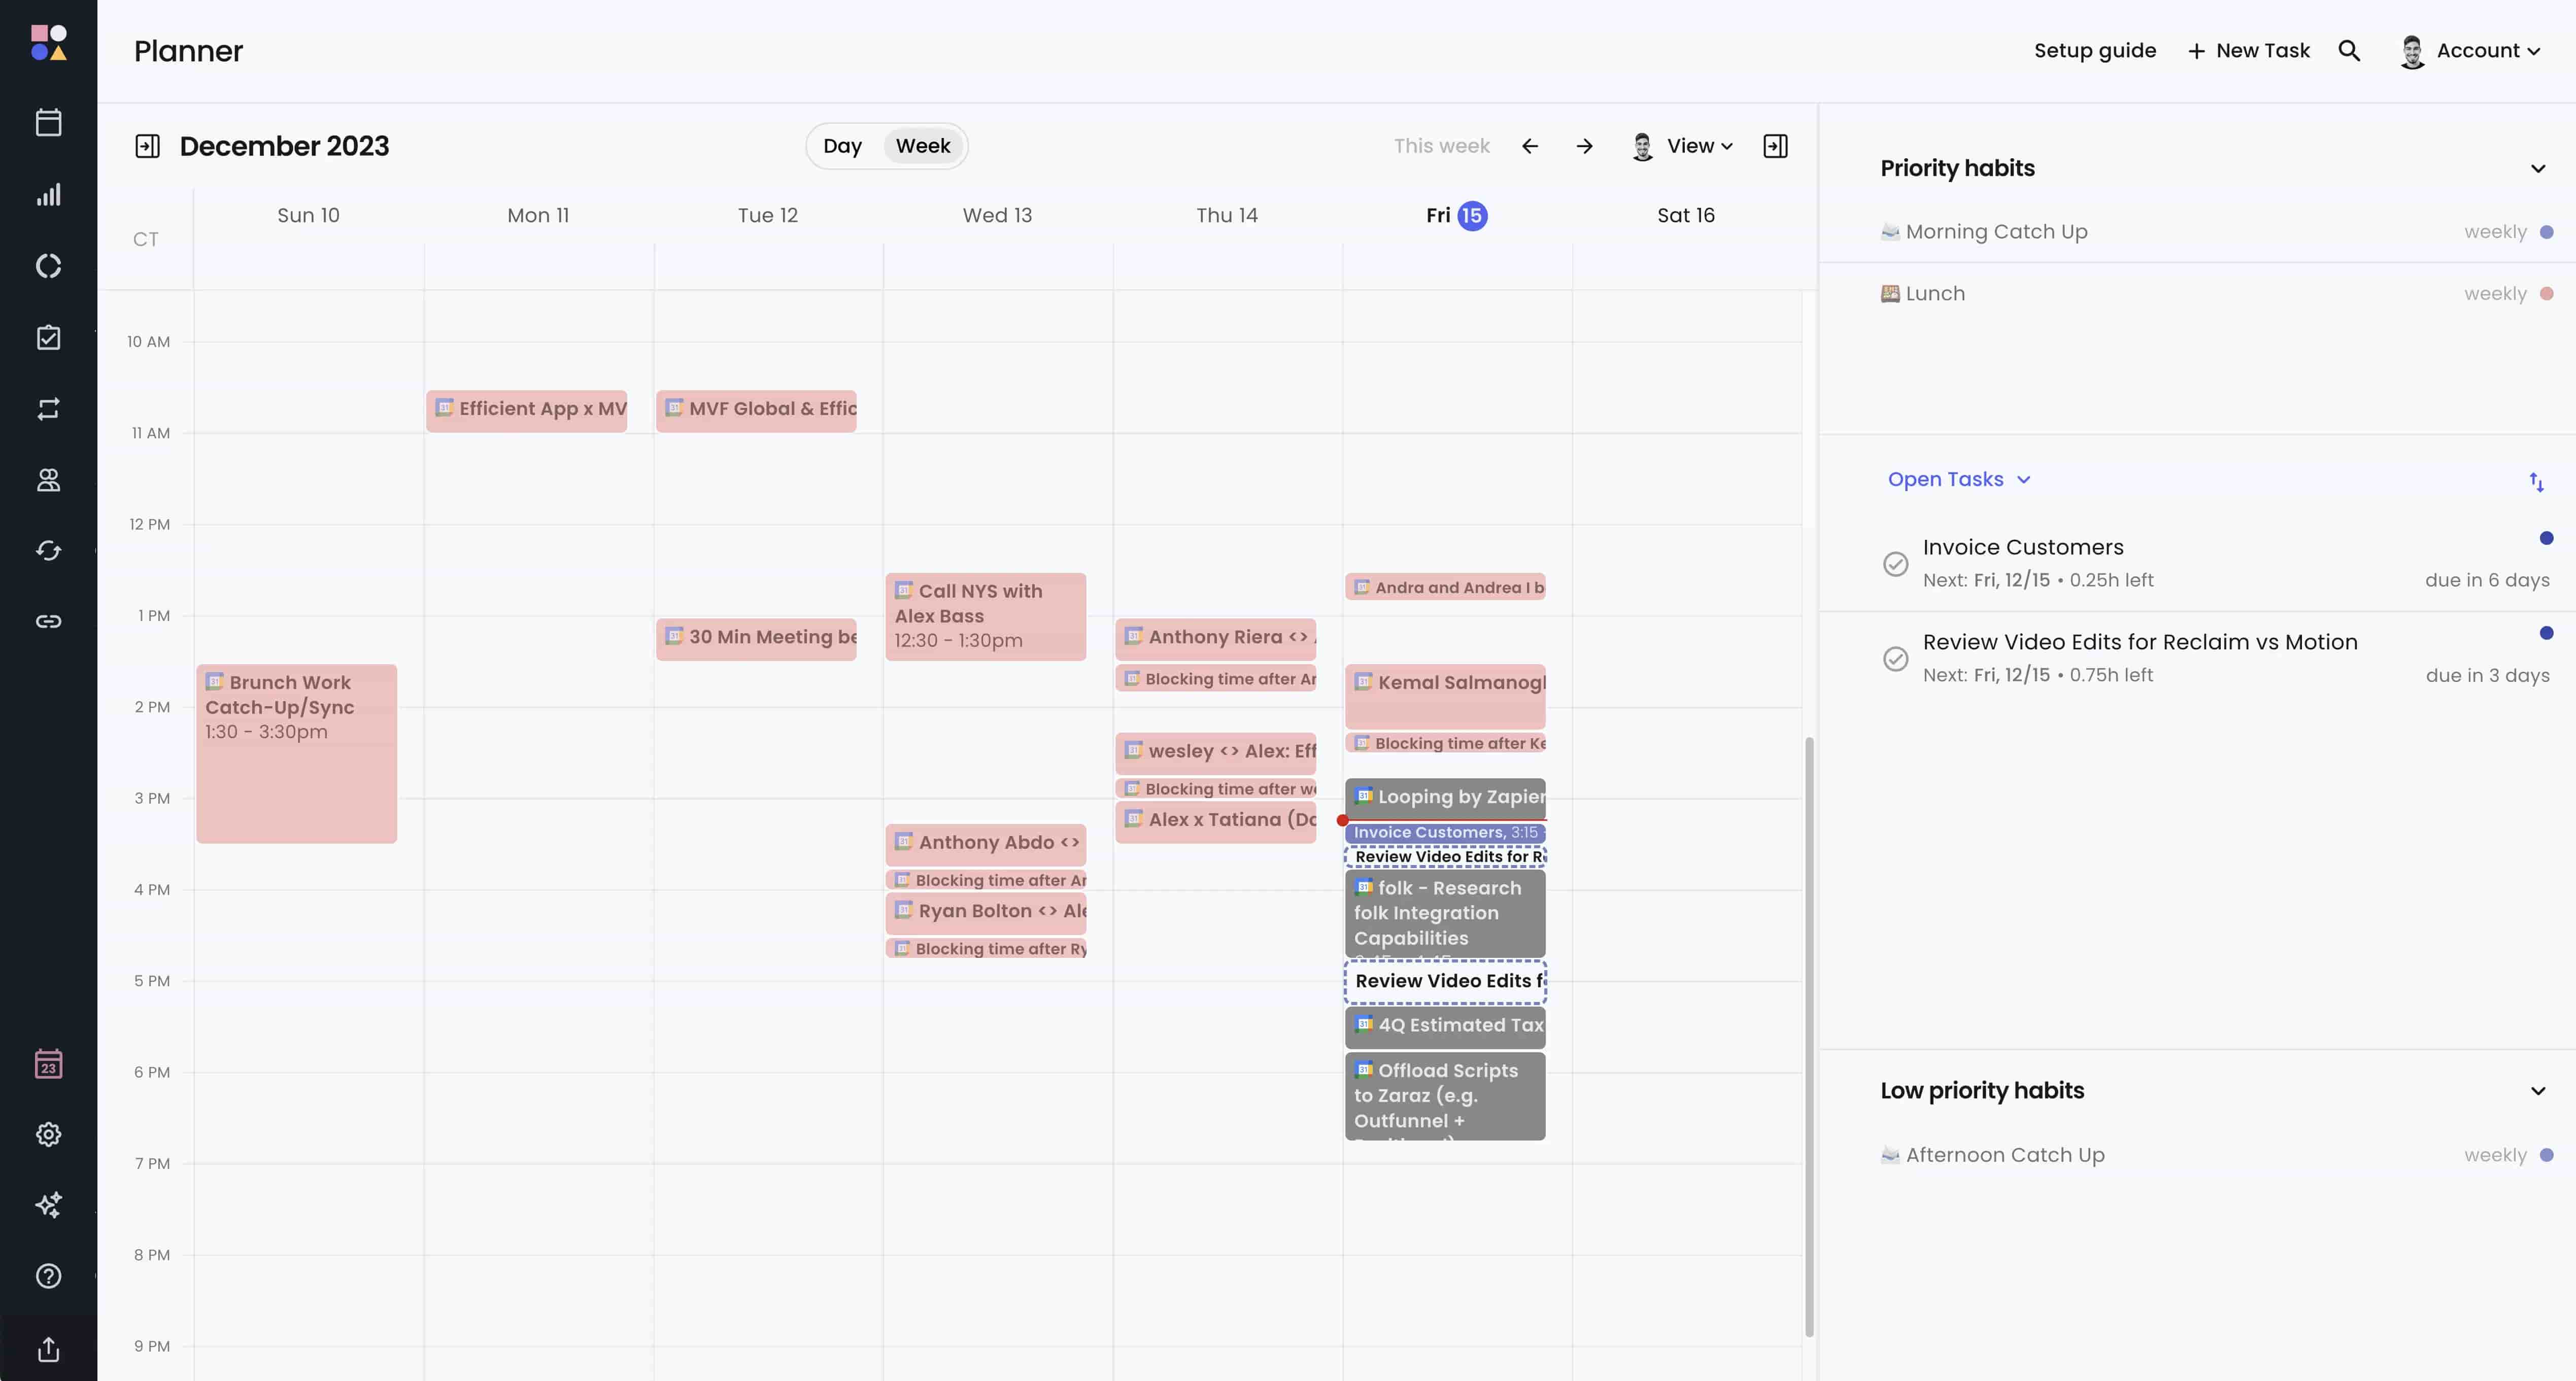The image size is (2576, 1381).
Task: Select the progress circle icon in sidebar
Action: pos(48,265)
